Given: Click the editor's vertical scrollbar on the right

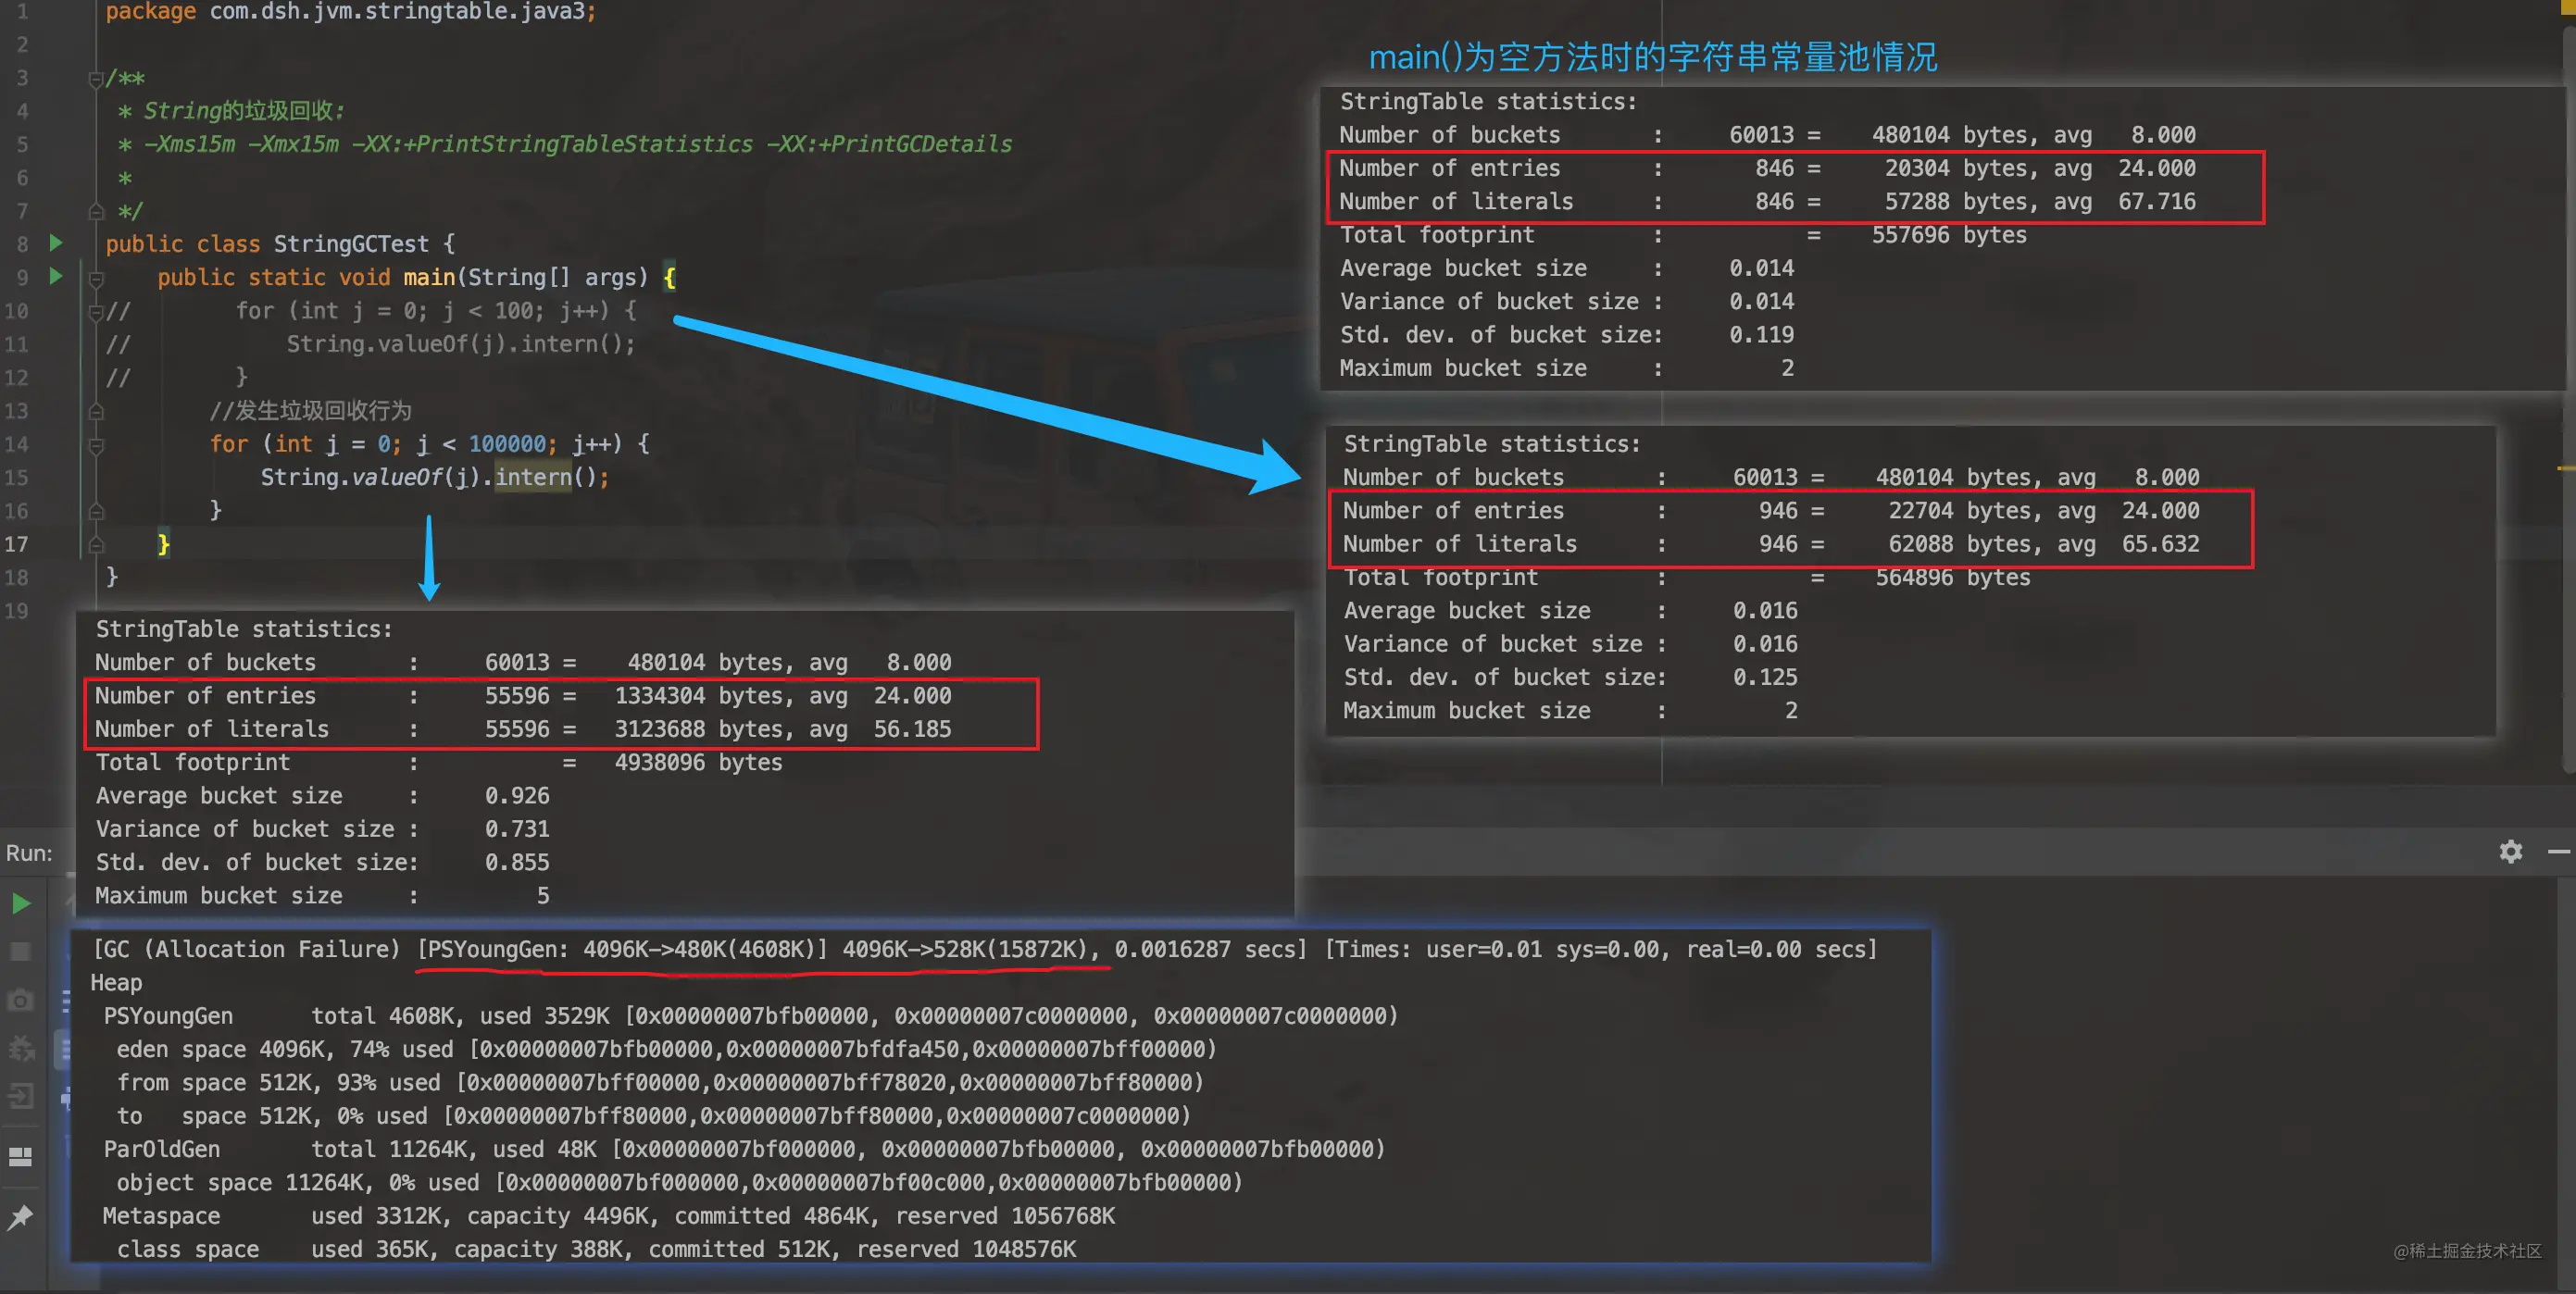Looking at the screenshot, I should click(x=2568, y=400).
